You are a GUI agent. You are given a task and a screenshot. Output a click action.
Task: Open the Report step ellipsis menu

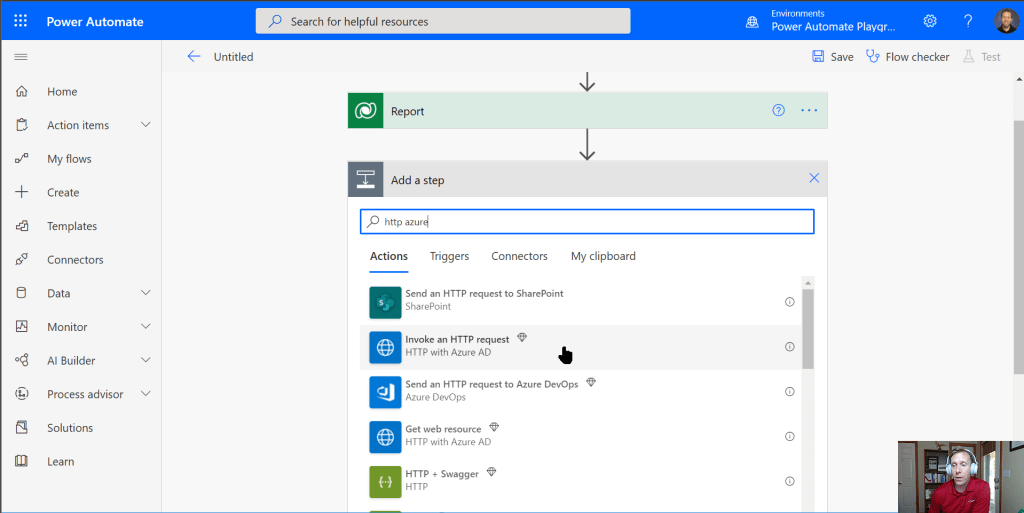(x=809, y=110)
